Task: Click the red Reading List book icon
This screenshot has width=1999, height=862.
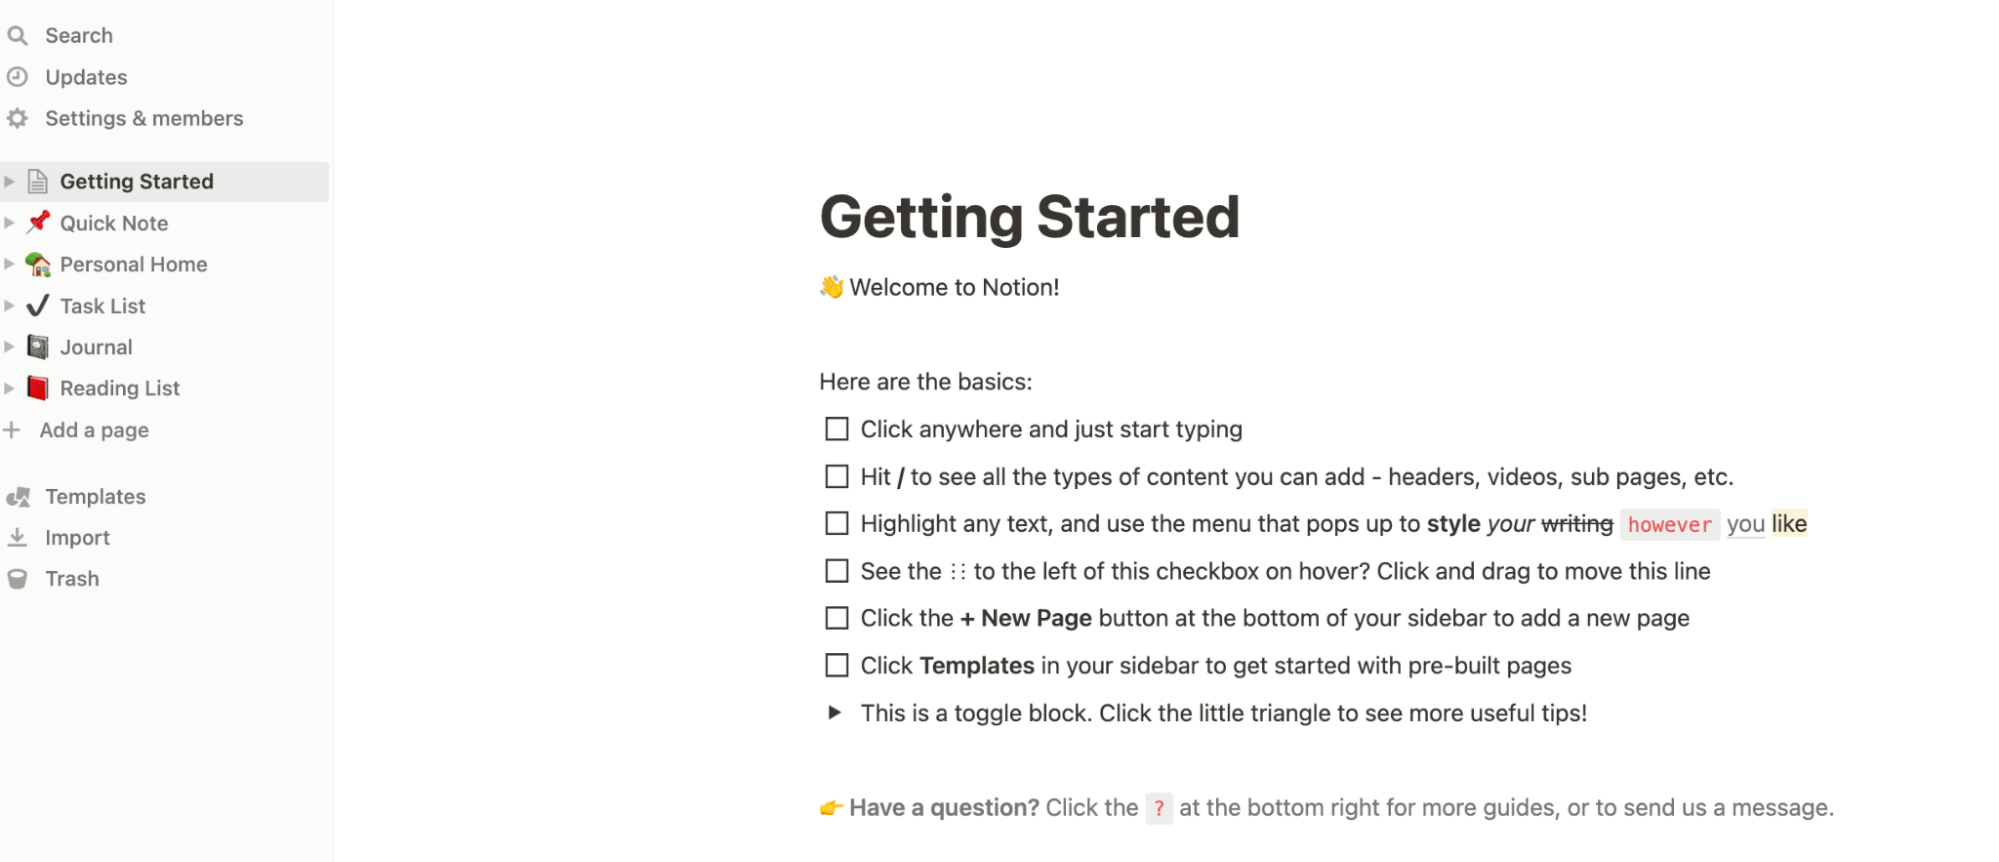Action: click(x=38, y=388)
